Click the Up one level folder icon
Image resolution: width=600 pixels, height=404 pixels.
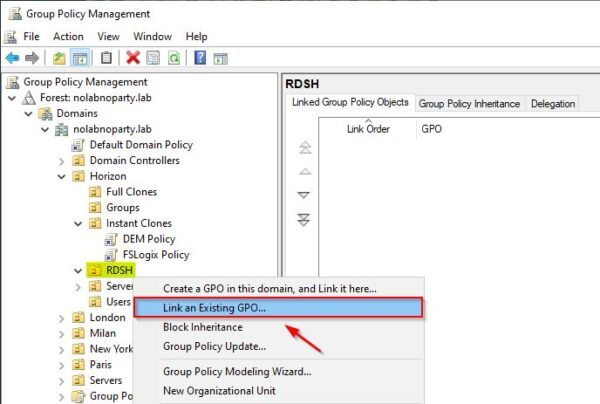click(x=59, y=58)
